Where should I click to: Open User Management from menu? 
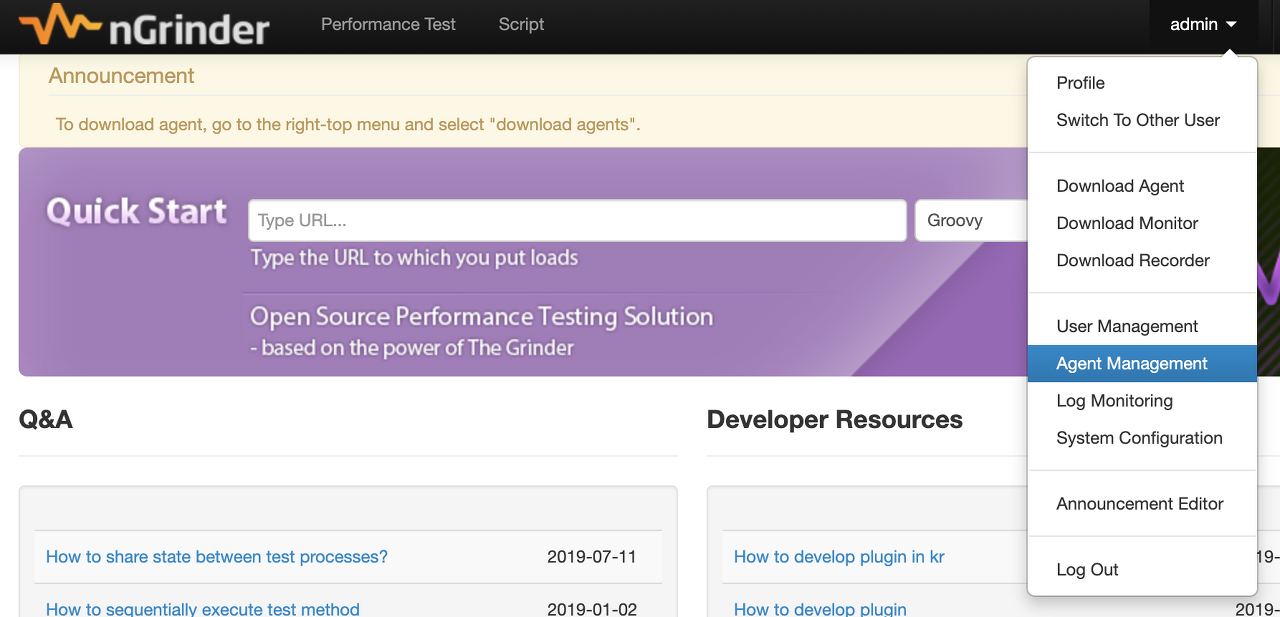click(x=1127, y=326)
